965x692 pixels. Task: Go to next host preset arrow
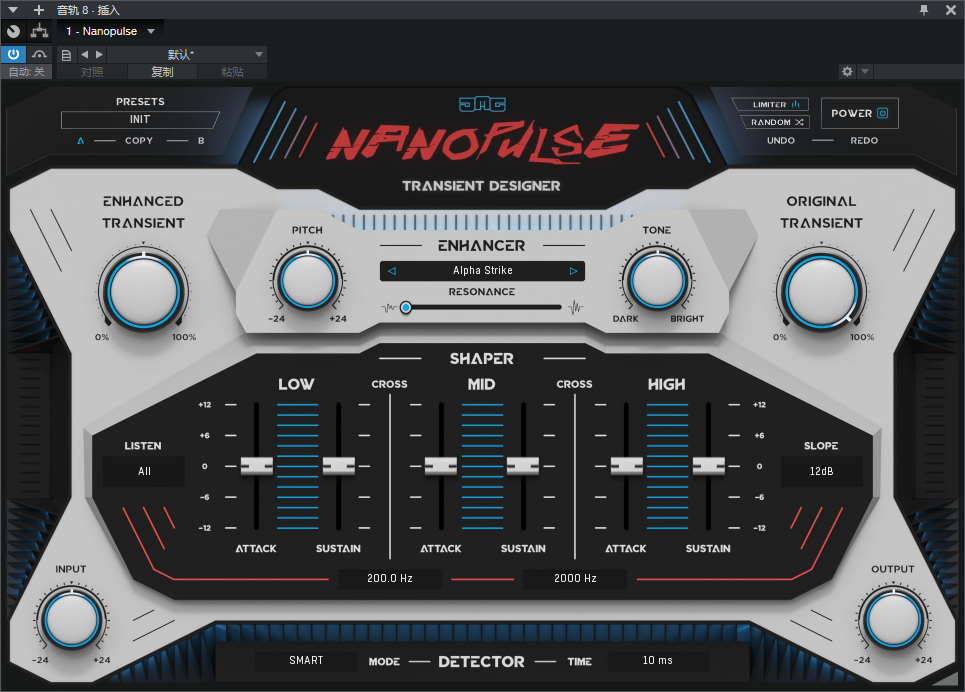pos(99,55)
